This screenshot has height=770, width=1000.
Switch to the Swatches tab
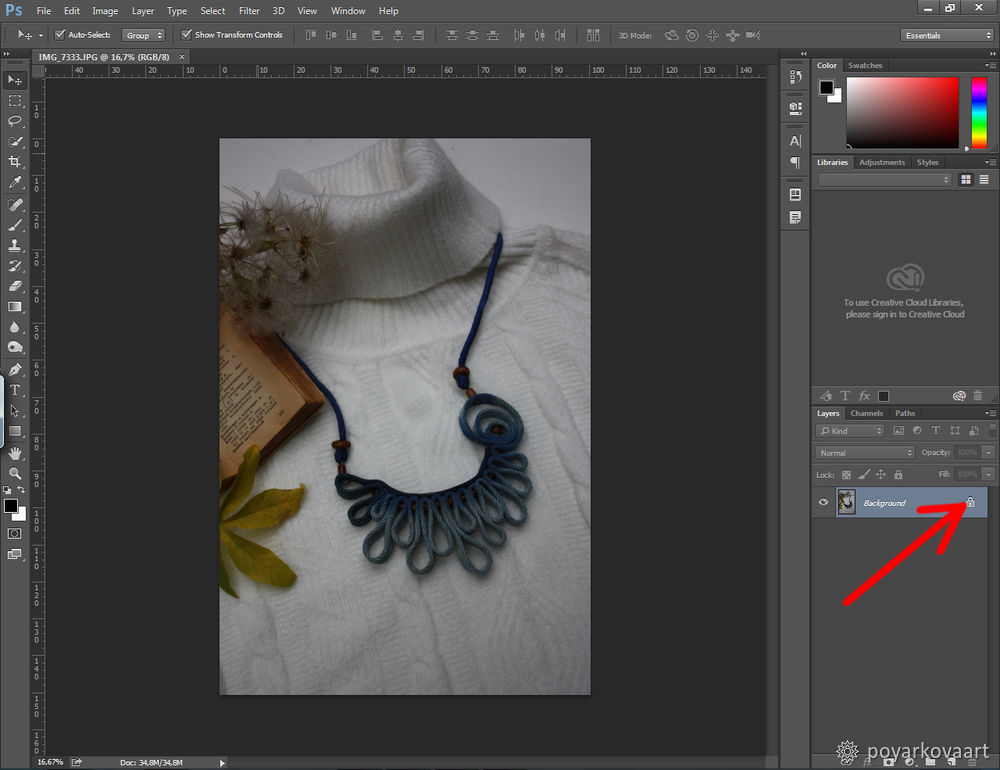tap(865, 66)
